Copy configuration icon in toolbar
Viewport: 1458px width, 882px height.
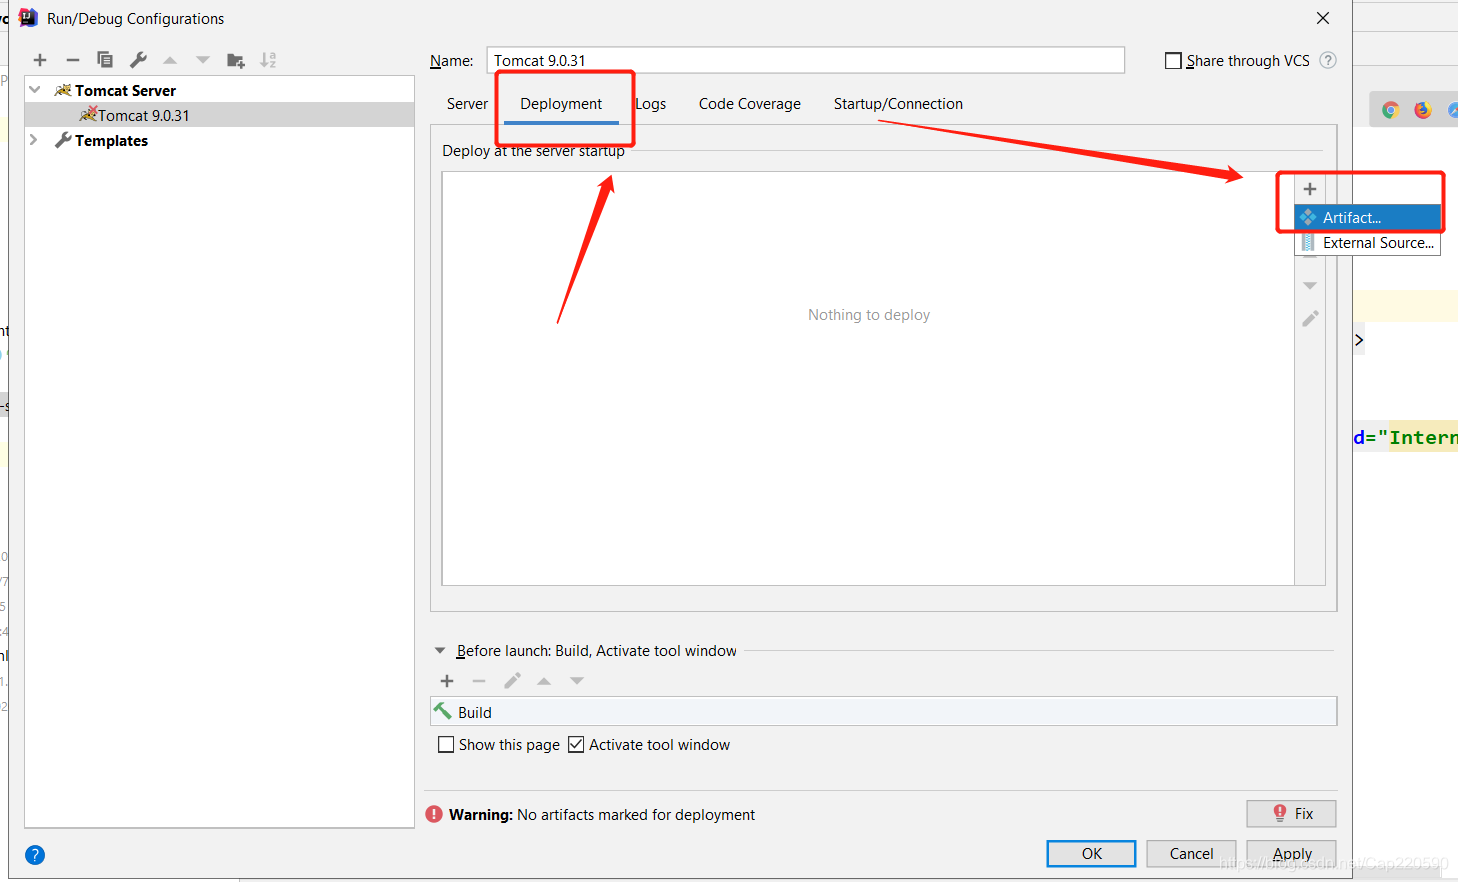[105, 60]
